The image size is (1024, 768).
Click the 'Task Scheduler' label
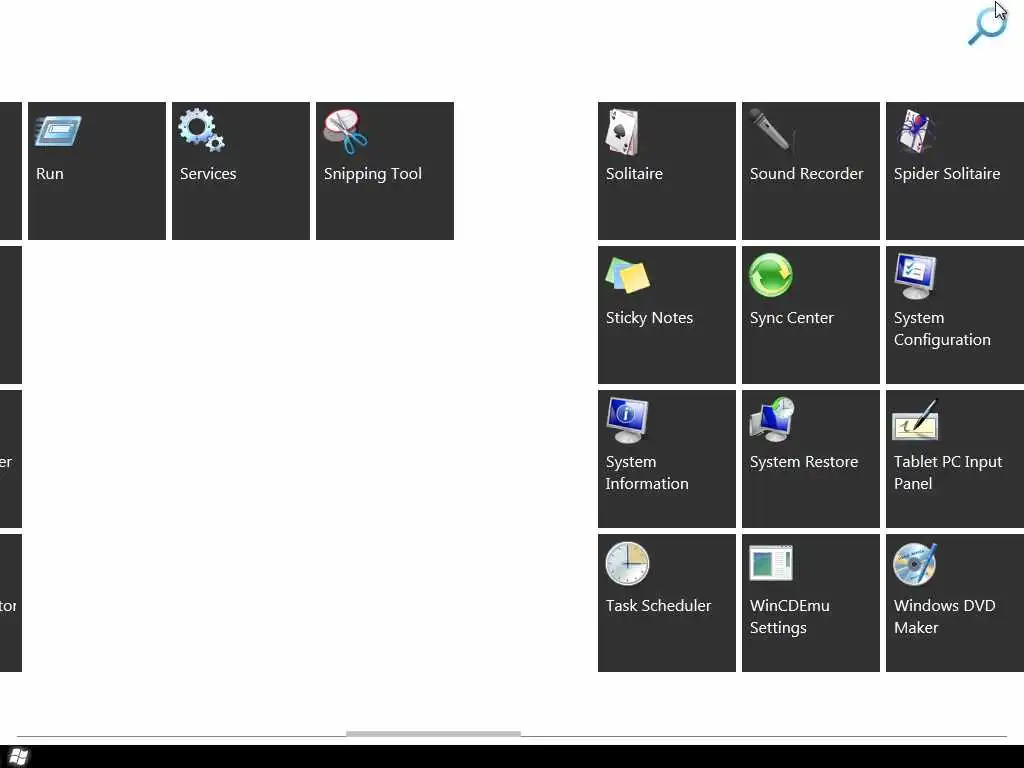tap(658, 605)
